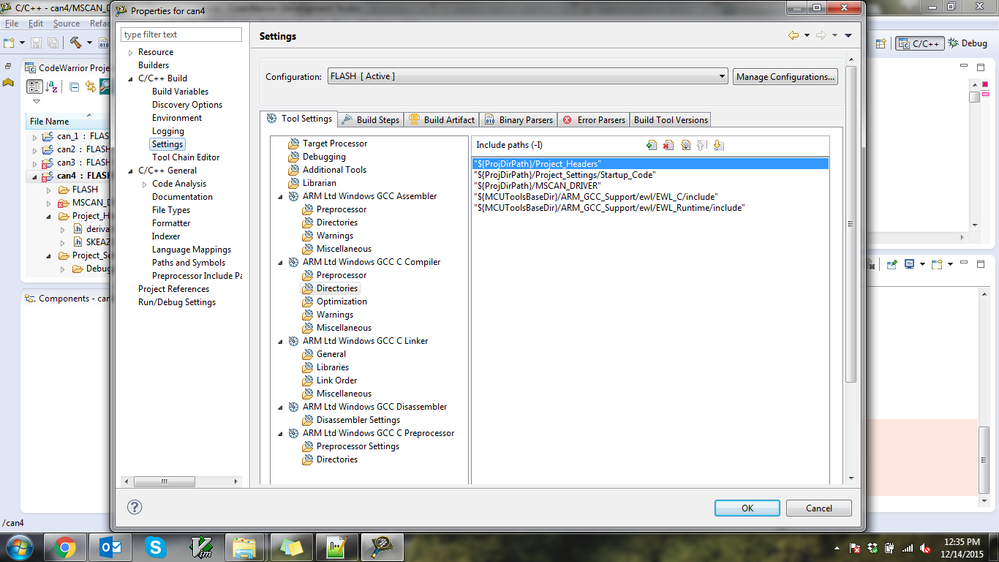Collapse ARM Ltd Windows GCC Assembler
Viewport: 999px width, 562px height.
click(x=280, y=196)
